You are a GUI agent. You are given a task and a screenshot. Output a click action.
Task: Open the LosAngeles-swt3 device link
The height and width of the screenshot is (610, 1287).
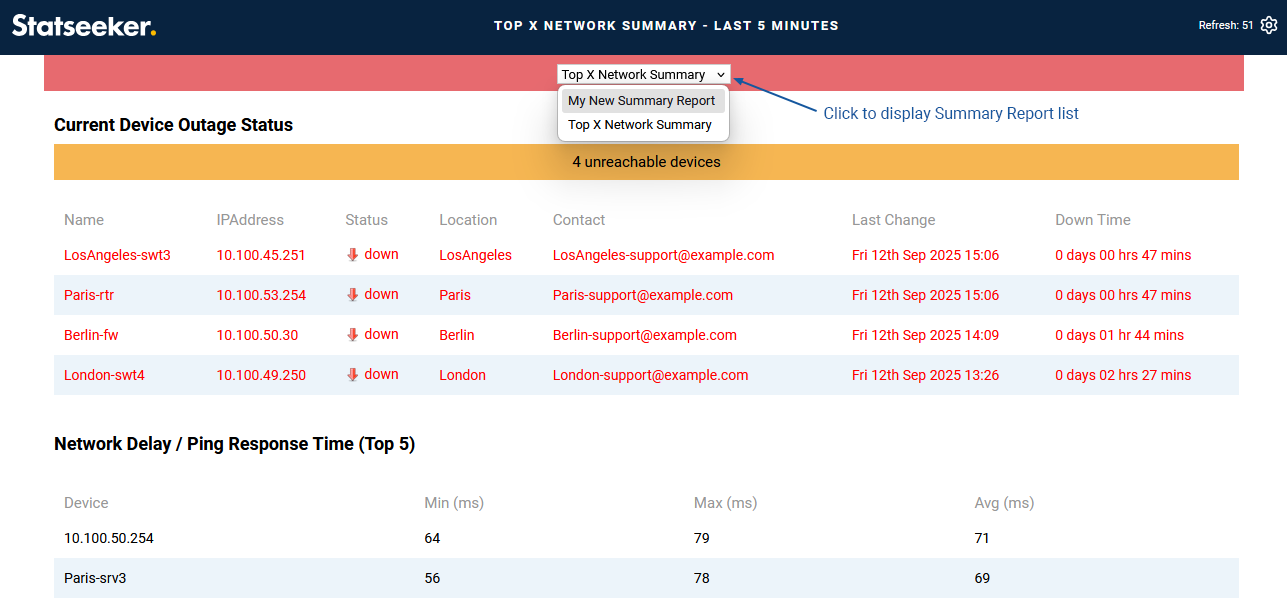click(117, 255)
